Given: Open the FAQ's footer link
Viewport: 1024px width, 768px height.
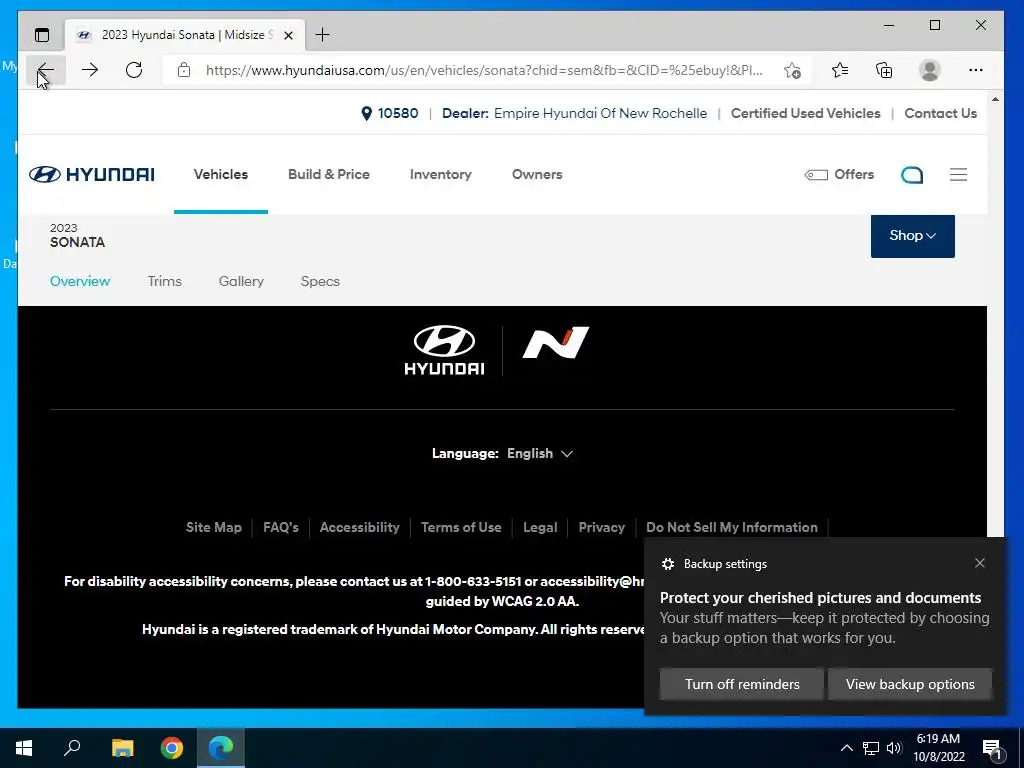Looking at the screenshot, I should 281,527.
